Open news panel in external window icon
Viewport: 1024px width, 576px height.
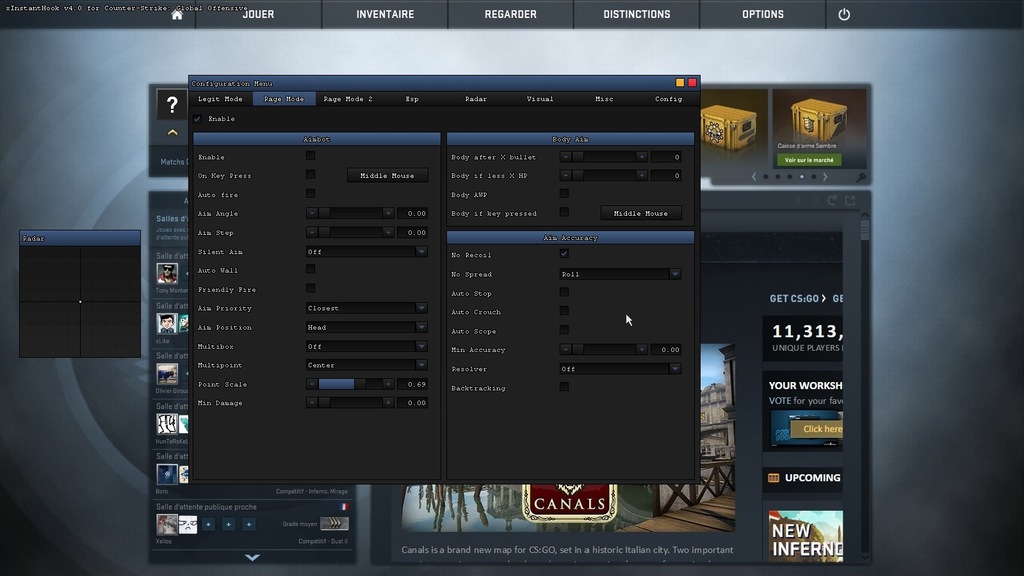850,200
